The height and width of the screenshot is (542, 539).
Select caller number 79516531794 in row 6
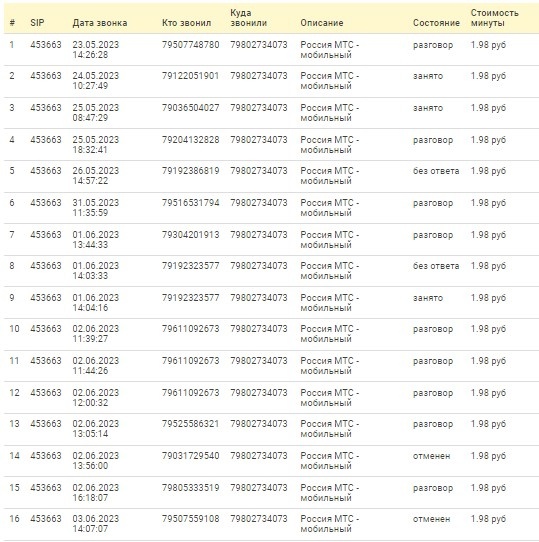tap(190, 203)
